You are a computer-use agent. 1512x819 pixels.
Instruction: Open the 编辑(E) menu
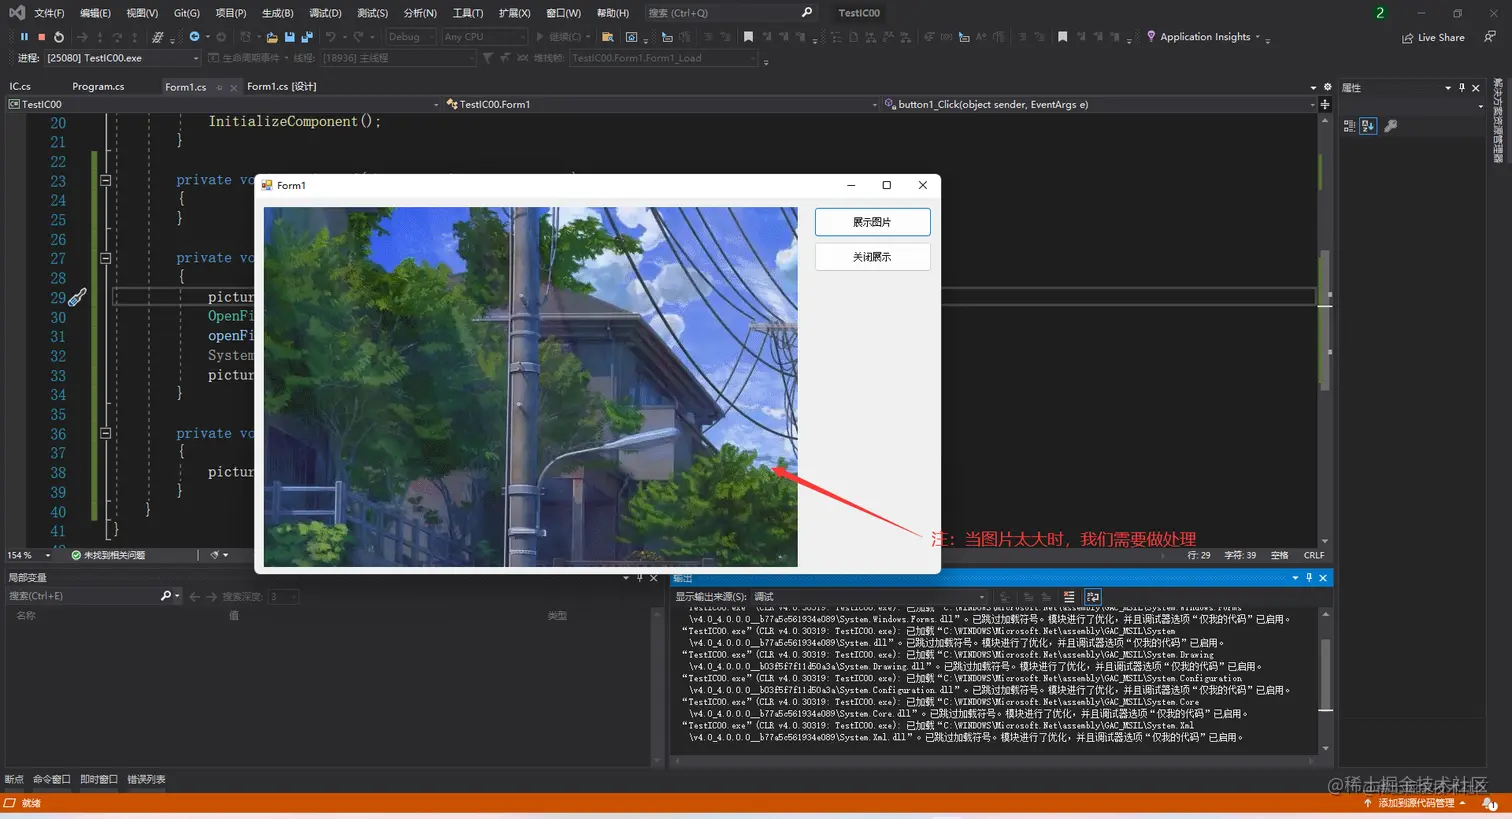[x=96, y=13]
